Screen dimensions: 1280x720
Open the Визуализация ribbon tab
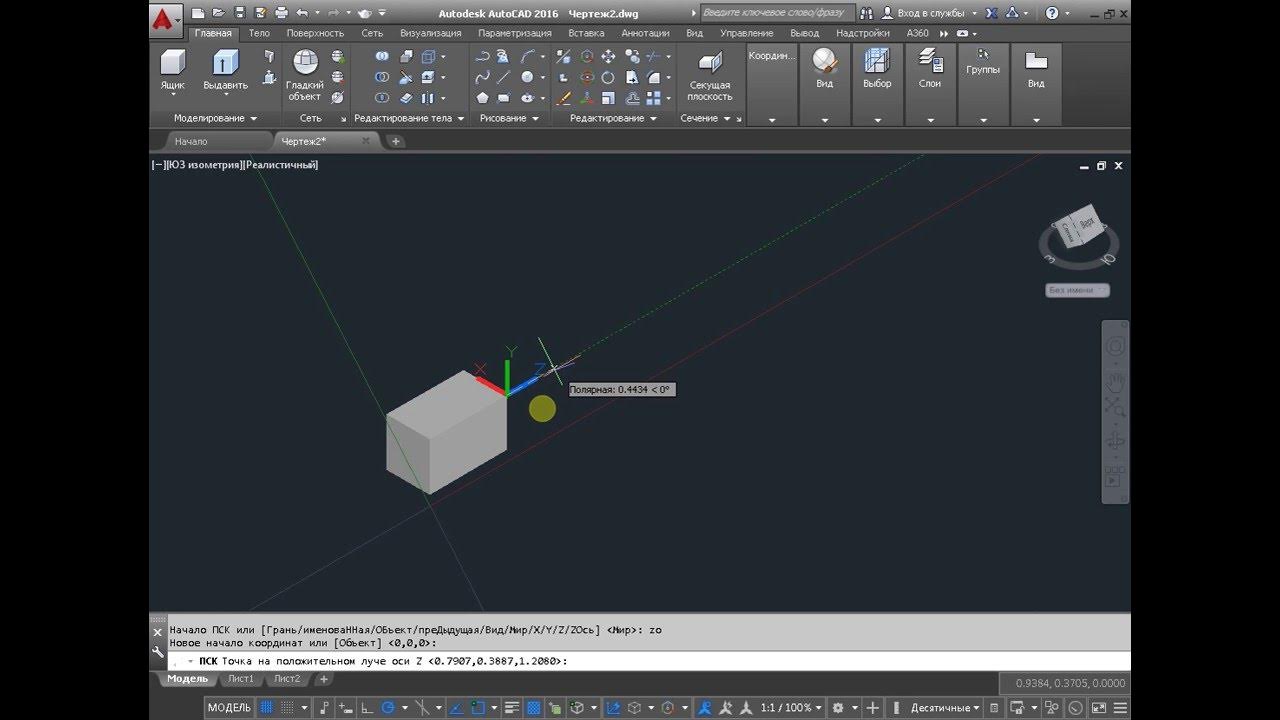(x=431, y=33)
